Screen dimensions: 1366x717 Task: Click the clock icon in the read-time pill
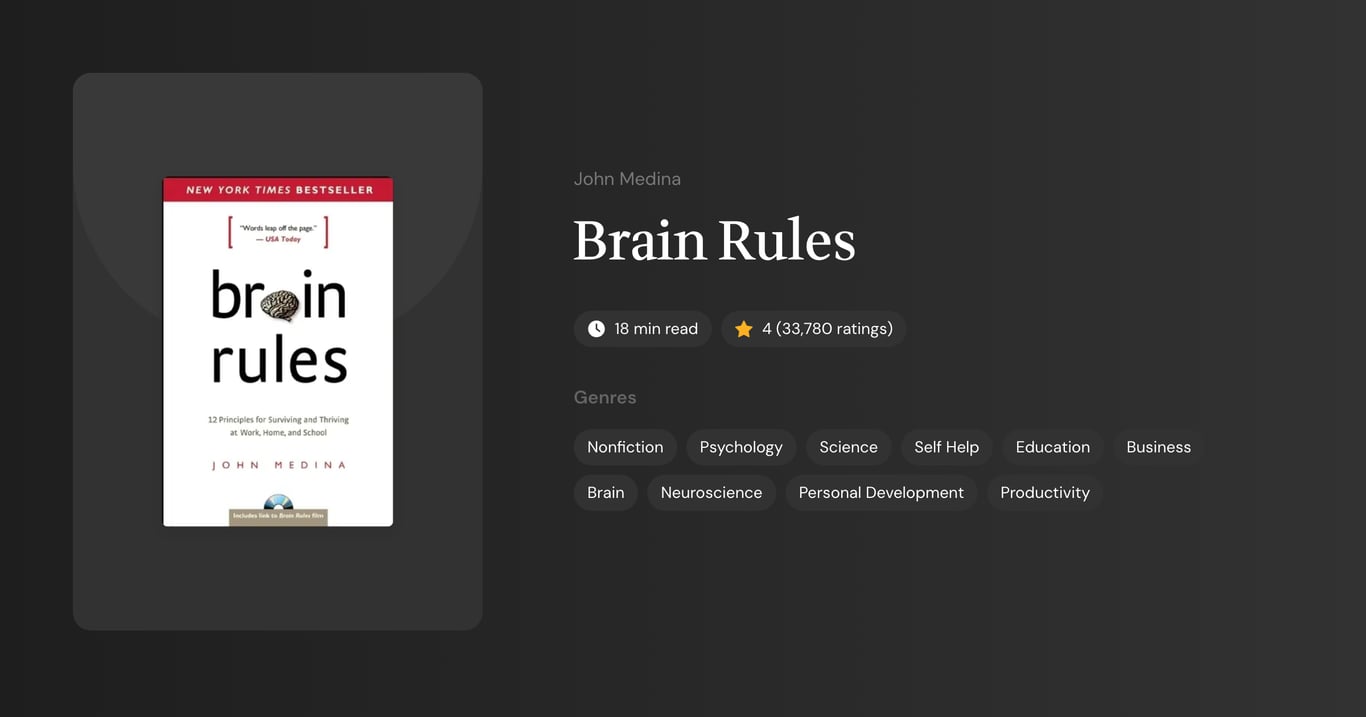click(x=596, y=328)
